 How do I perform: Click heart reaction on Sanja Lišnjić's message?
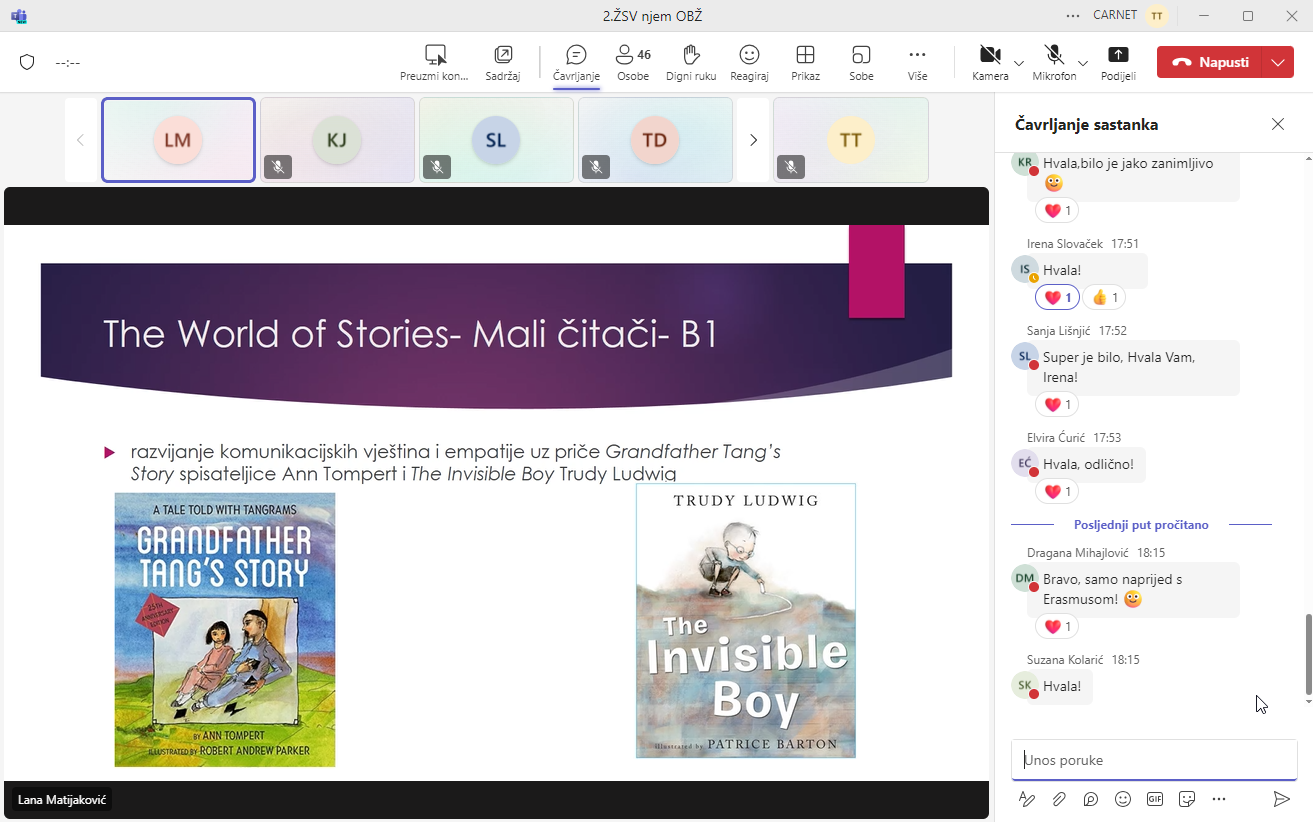(1057, 404)
